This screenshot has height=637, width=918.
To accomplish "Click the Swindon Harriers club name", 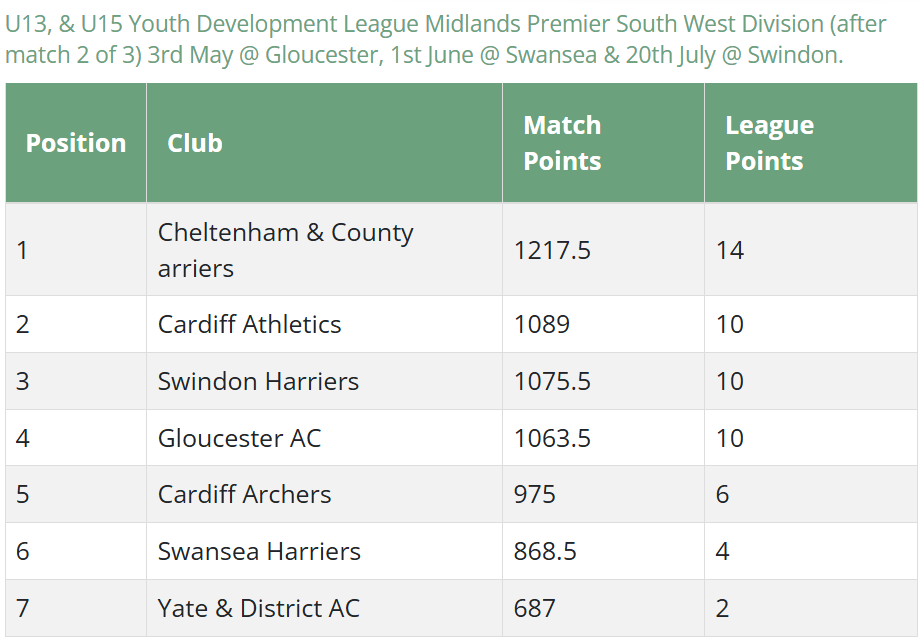I will coord(258,381).
